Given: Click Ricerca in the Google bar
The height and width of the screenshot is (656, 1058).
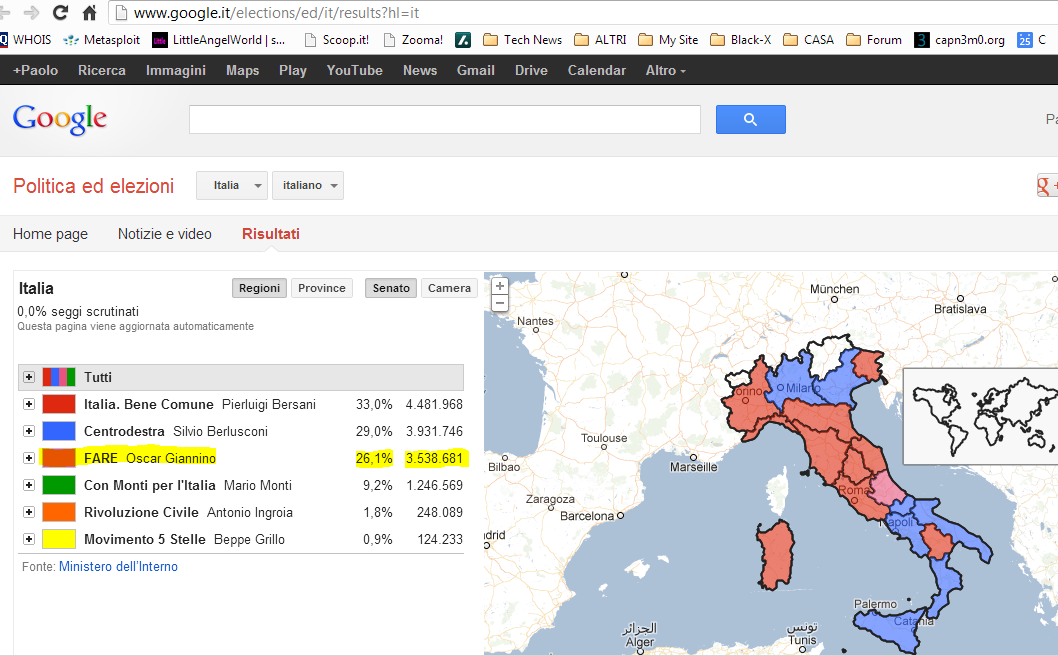Looking at the screenshot, I should [102, 70].
